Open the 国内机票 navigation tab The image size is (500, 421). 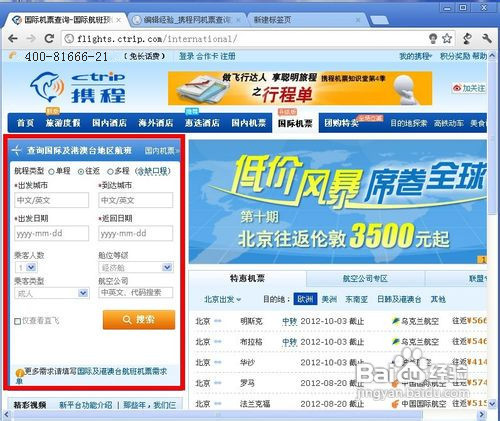249,123
